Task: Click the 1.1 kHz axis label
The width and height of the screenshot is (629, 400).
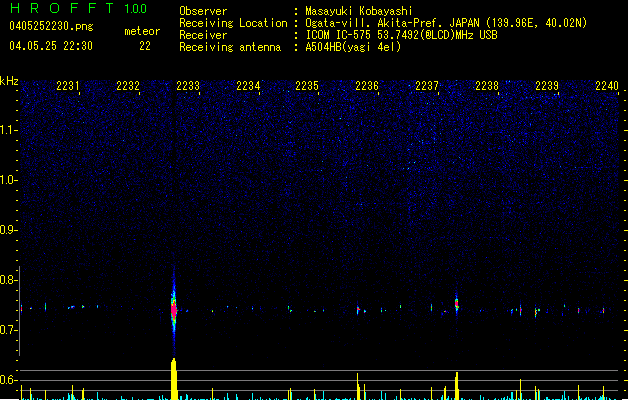Action: pyautogui.click(x=8, y=130)
